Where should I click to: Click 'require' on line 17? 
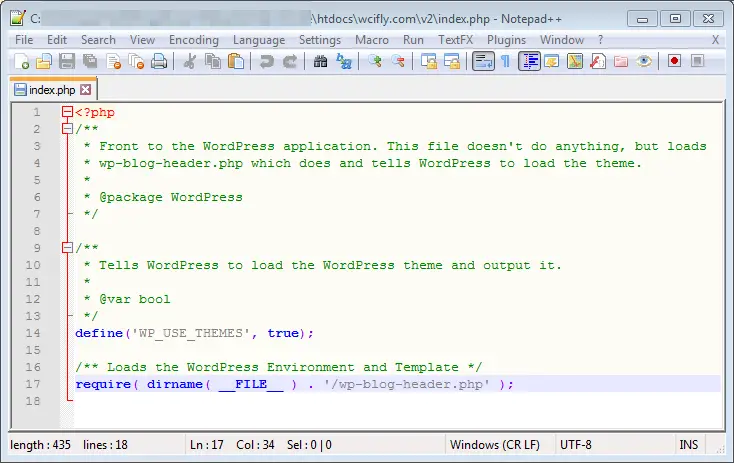tap(103, 384)
